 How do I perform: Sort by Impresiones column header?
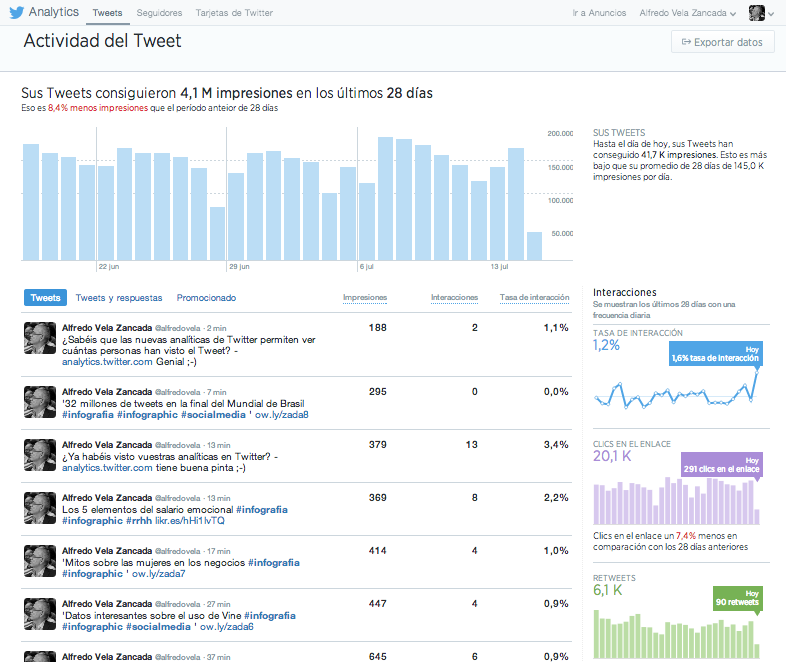[x=365, y=298]
